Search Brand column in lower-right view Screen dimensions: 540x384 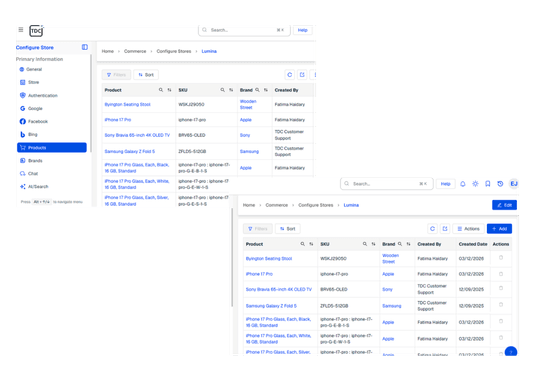400,244
